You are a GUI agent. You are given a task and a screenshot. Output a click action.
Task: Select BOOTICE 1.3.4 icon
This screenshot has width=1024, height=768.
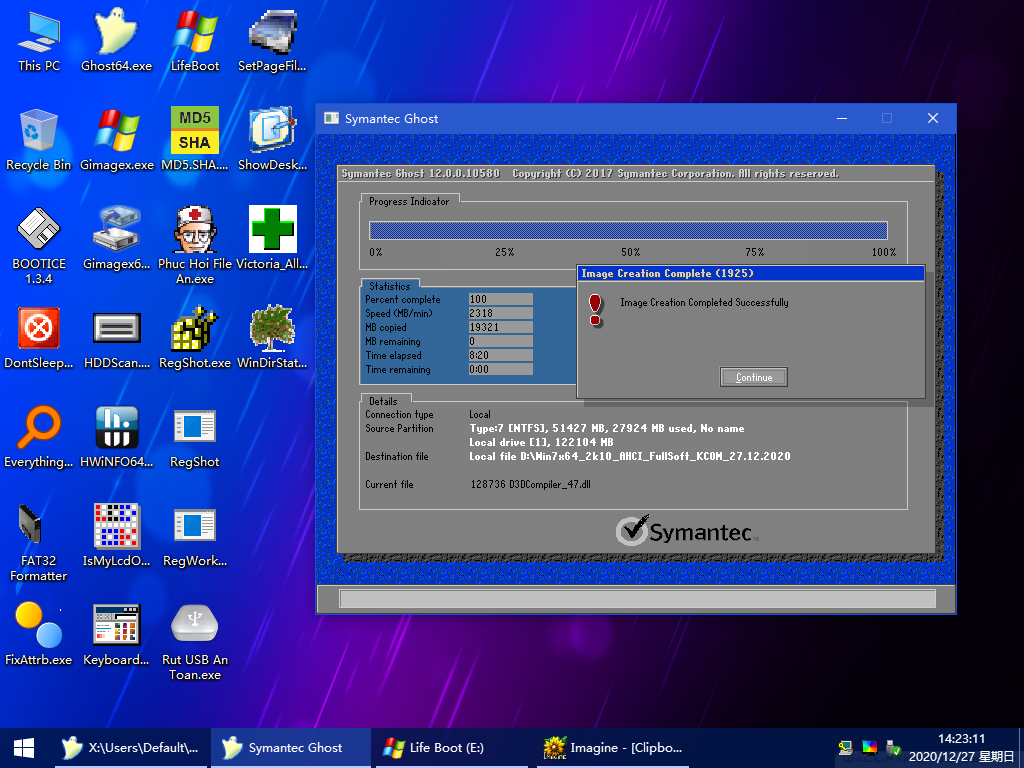[39, 246]
